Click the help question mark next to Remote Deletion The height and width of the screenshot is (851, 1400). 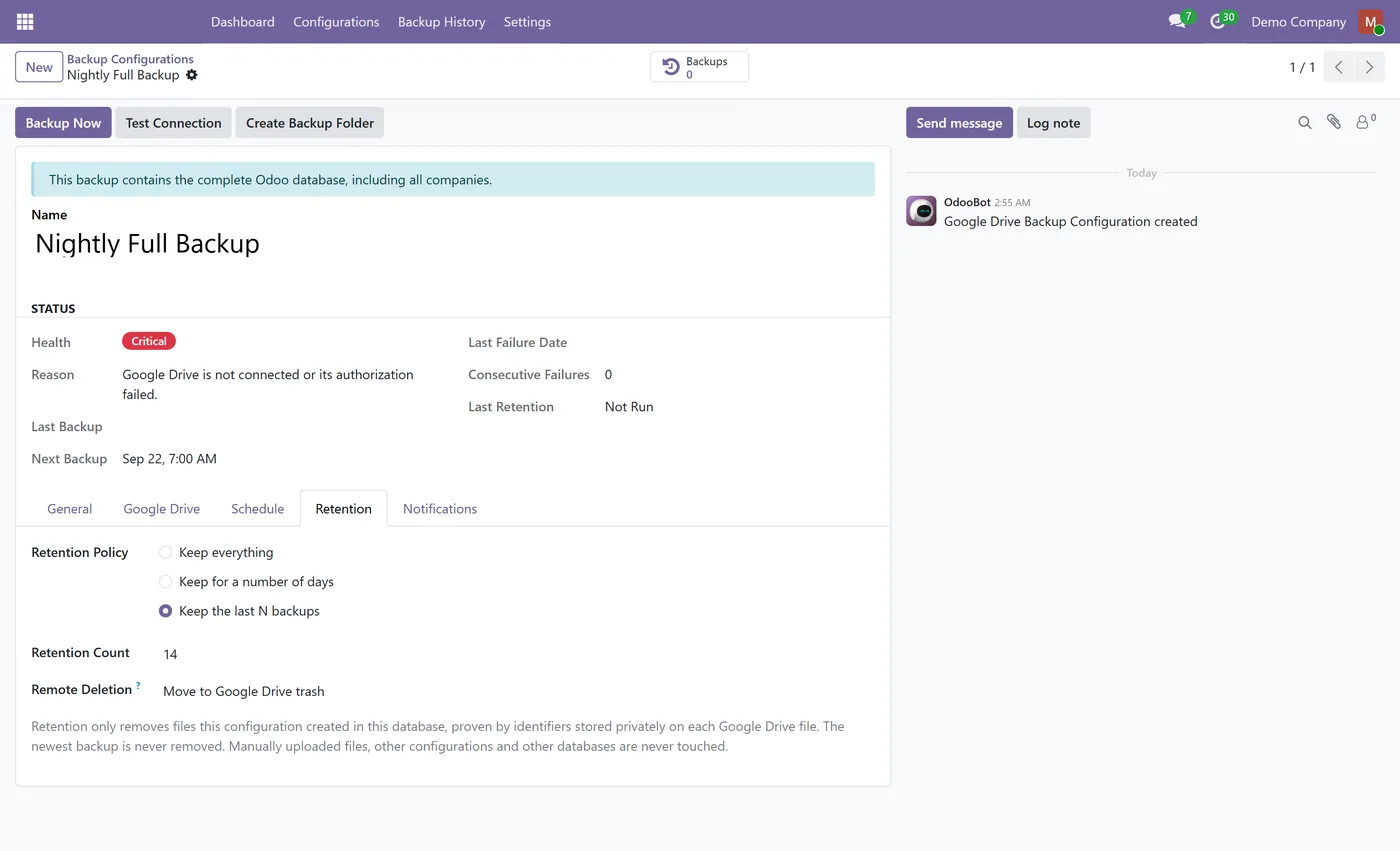(x=138, y=686)
